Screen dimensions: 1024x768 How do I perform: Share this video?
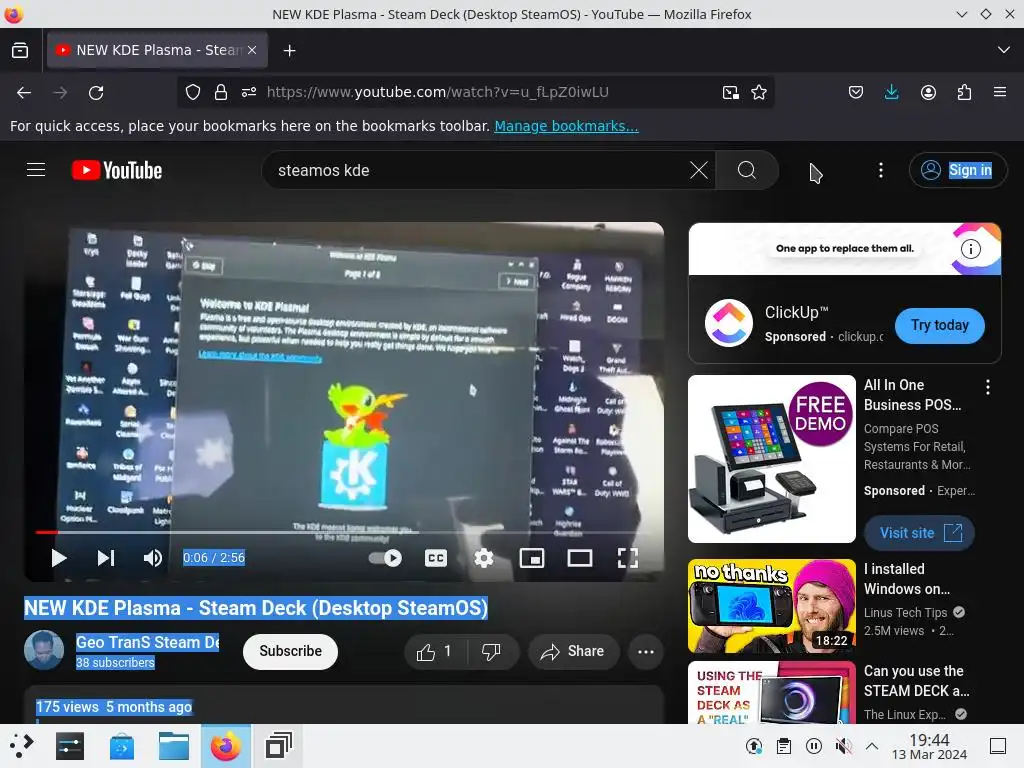pyautogui.click(x=574, y=651)
